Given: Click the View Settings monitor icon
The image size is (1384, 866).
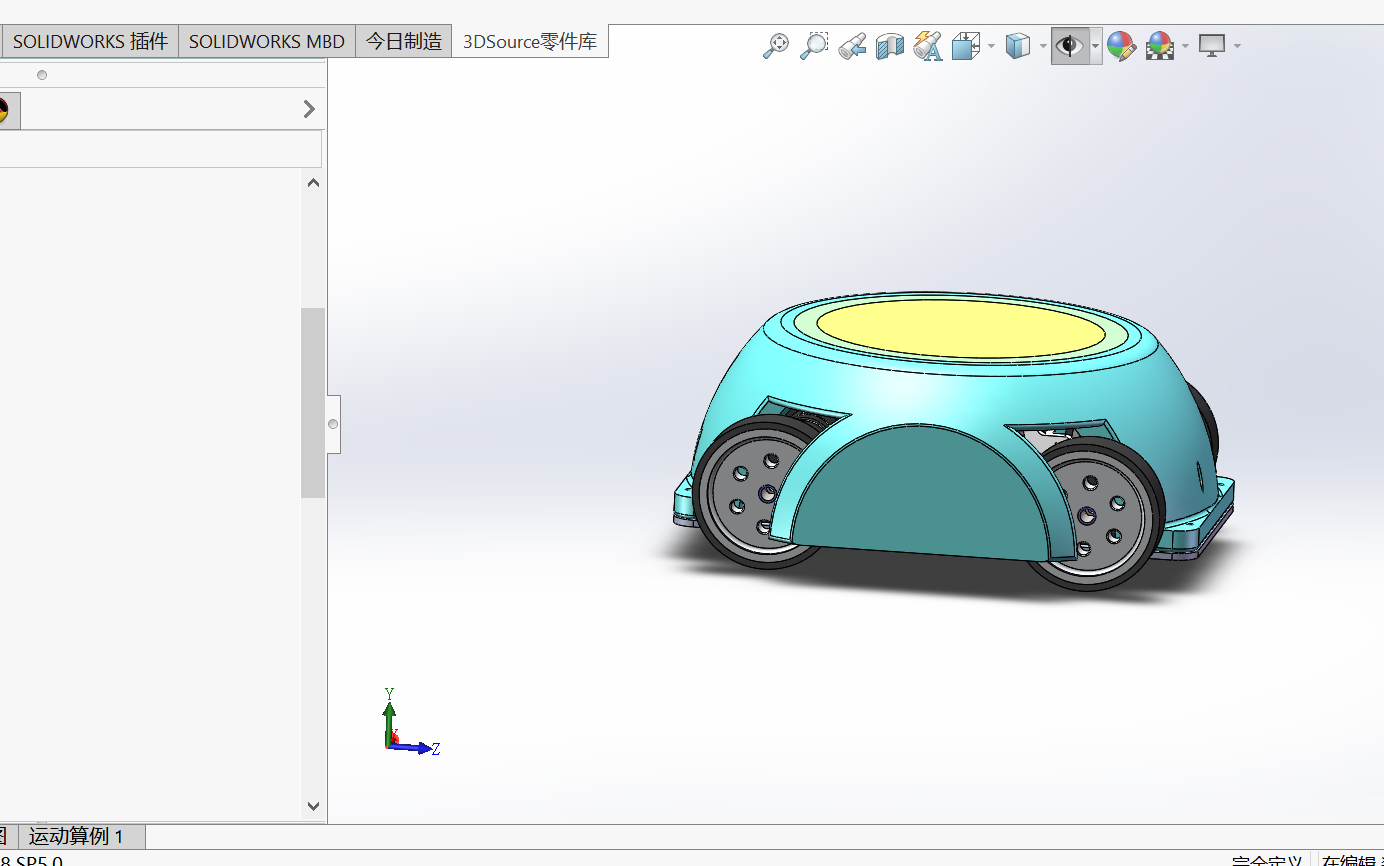Looking at the screenshot, I should (1212, 46).
